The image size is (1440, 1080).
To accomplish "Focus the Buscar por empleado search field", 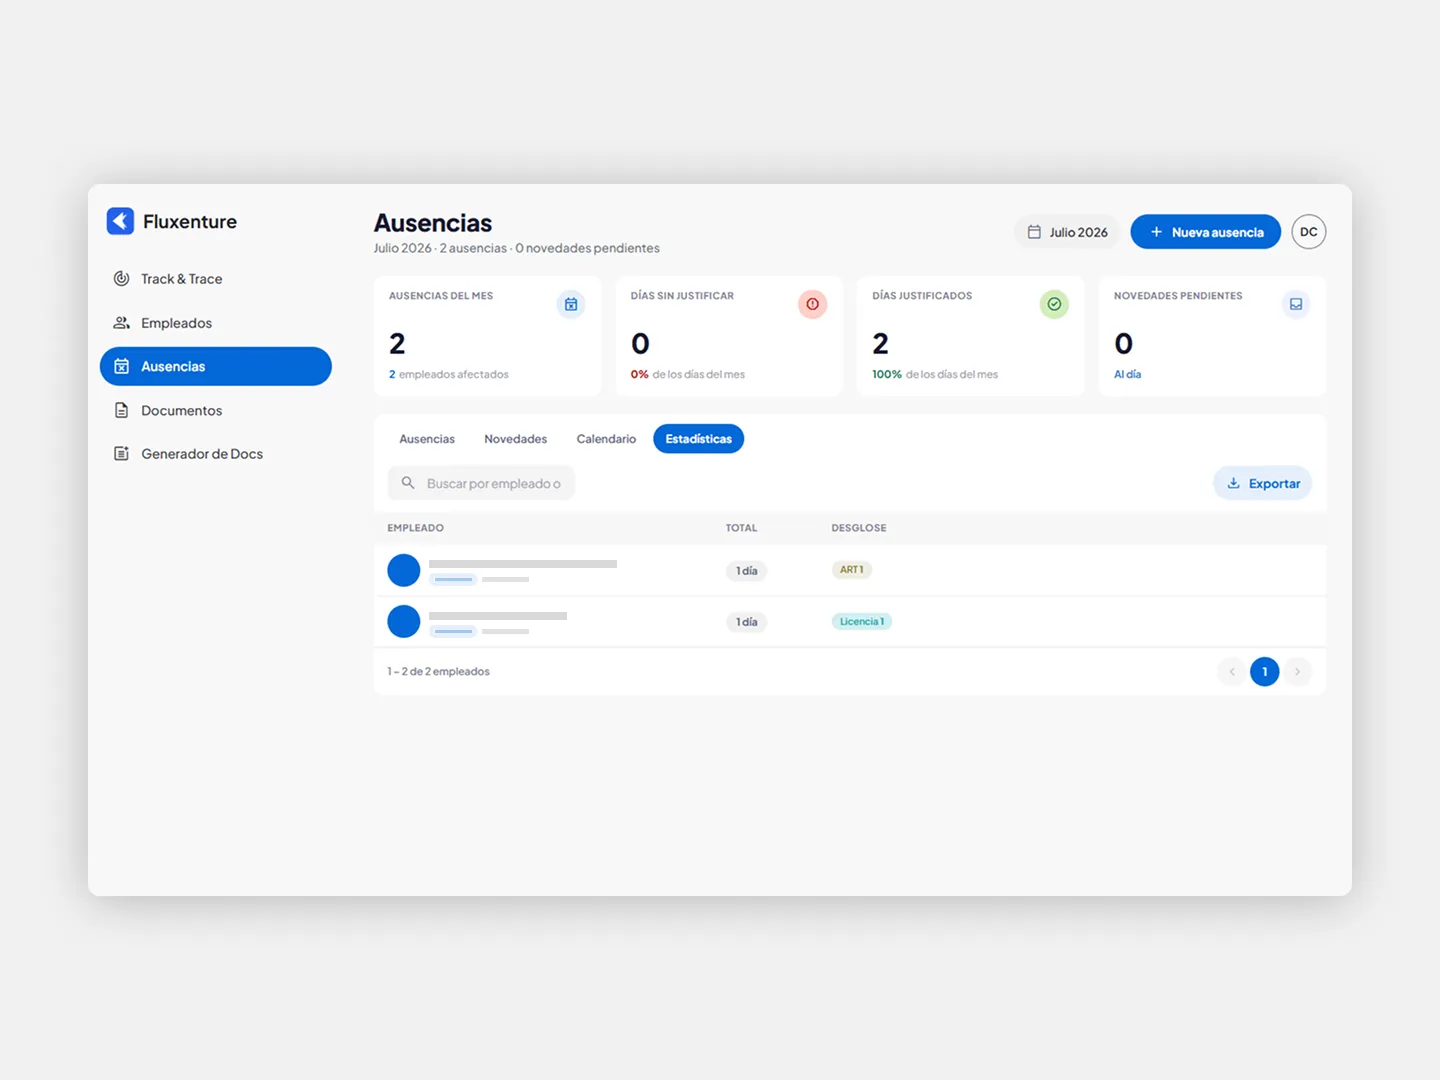I will coord(481,483).
